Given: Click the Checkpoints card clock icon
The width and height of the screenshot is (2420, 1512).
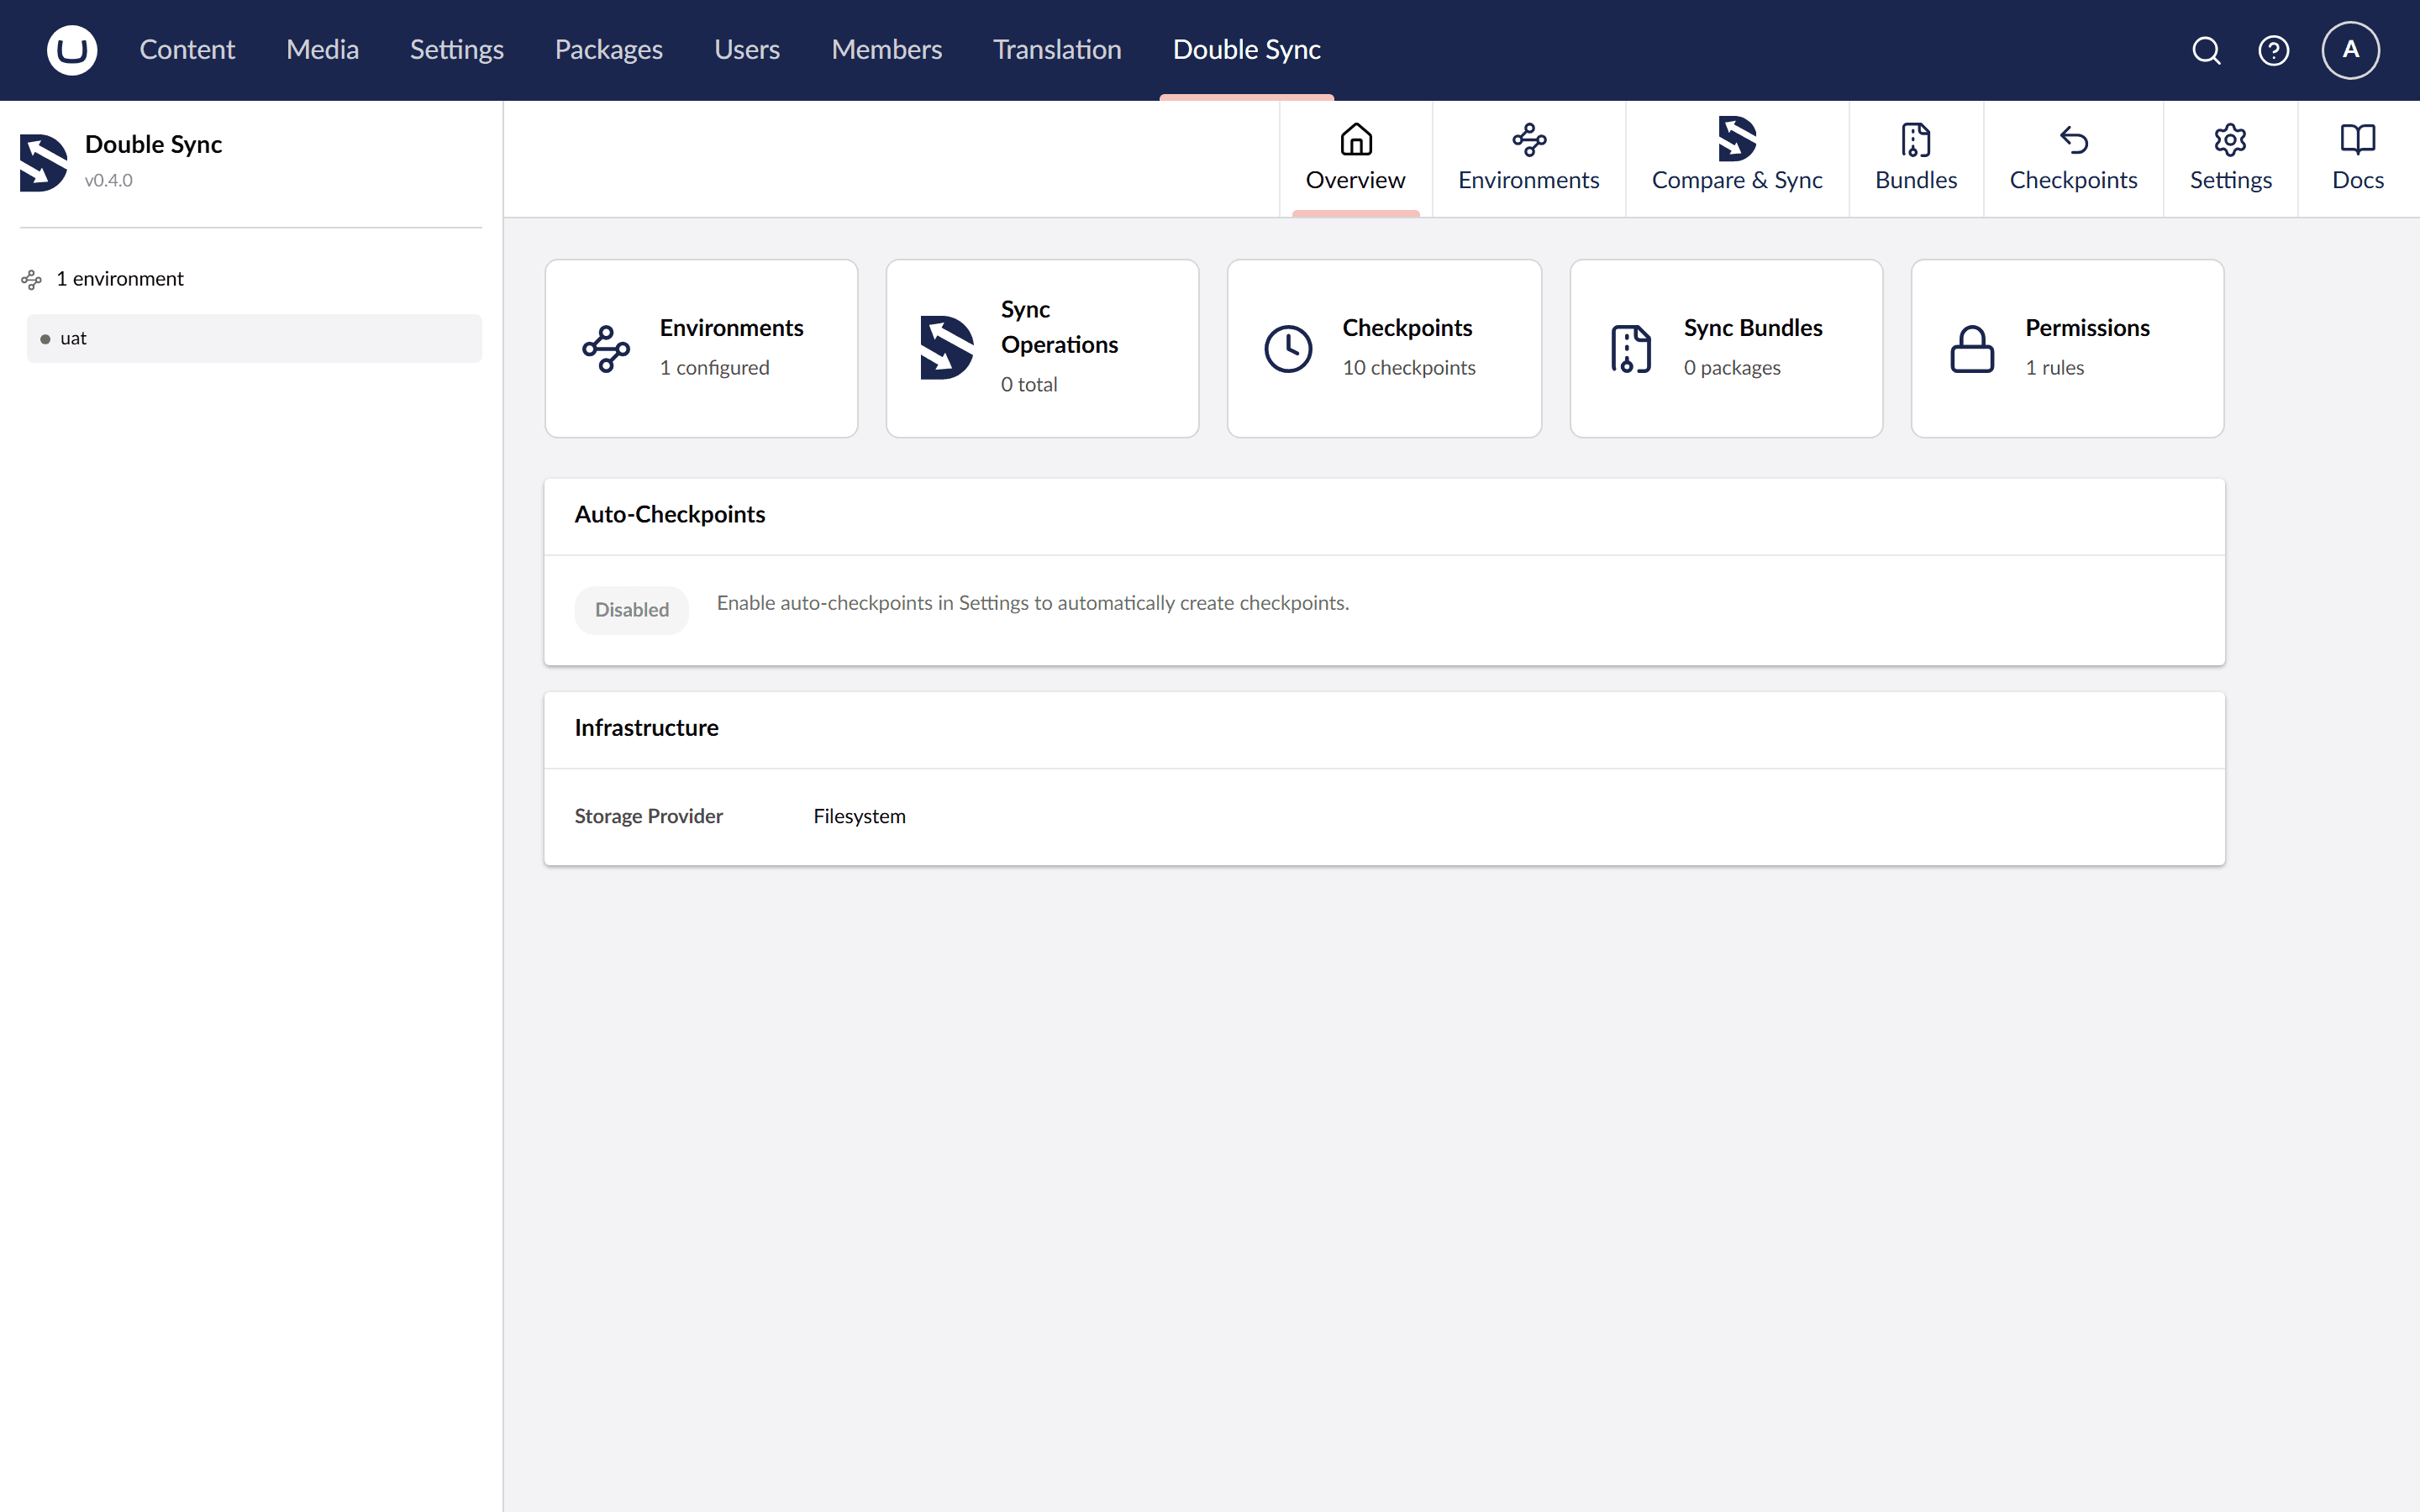Looking at the screenshot, I should click(x=1288, y=349).
